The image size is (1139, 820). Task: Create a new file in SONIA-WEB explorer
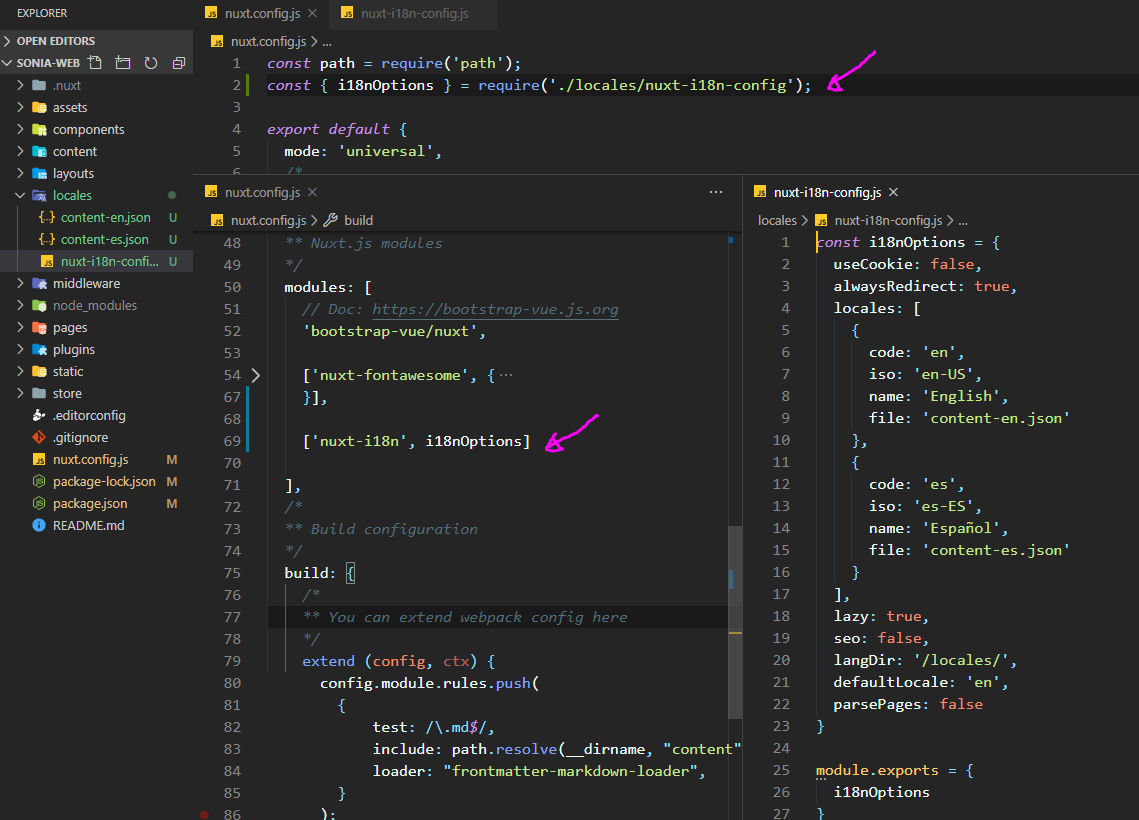tap(96, 62)
